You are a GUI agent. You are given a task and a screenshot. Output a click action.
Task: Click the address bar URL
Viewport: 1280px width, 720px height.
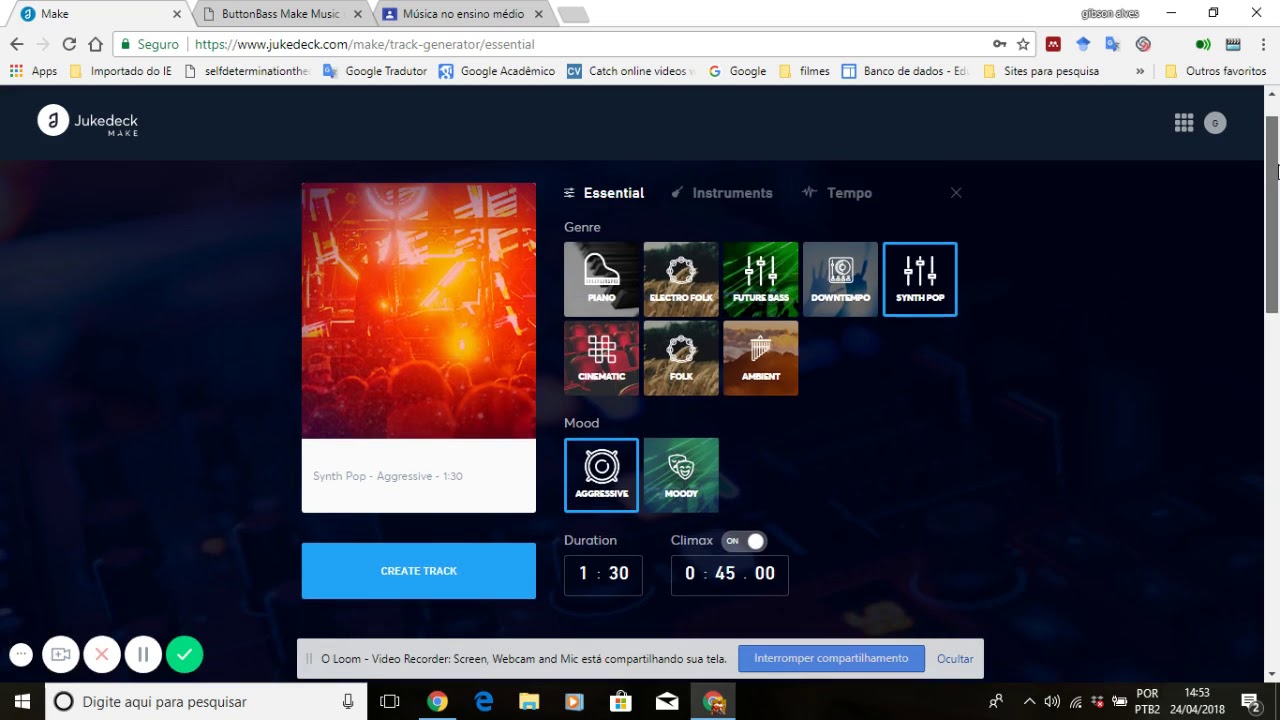364,44
